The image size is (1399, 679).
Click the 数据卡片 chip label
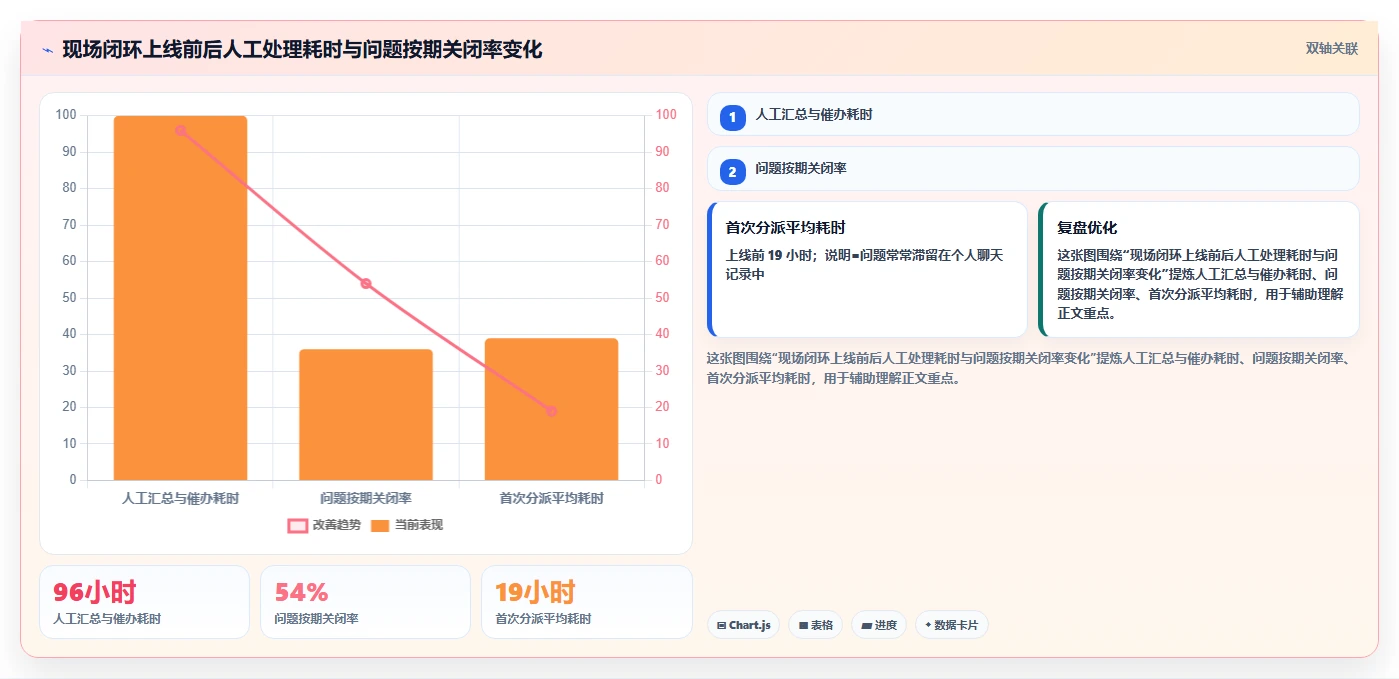tap(956, 625)
